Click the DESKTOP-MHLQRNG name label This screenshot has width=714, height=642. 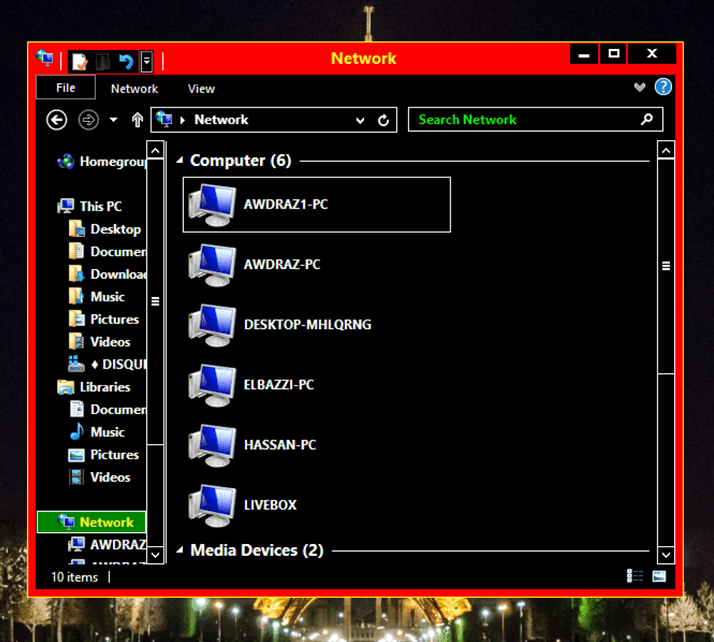click(307, 325)
